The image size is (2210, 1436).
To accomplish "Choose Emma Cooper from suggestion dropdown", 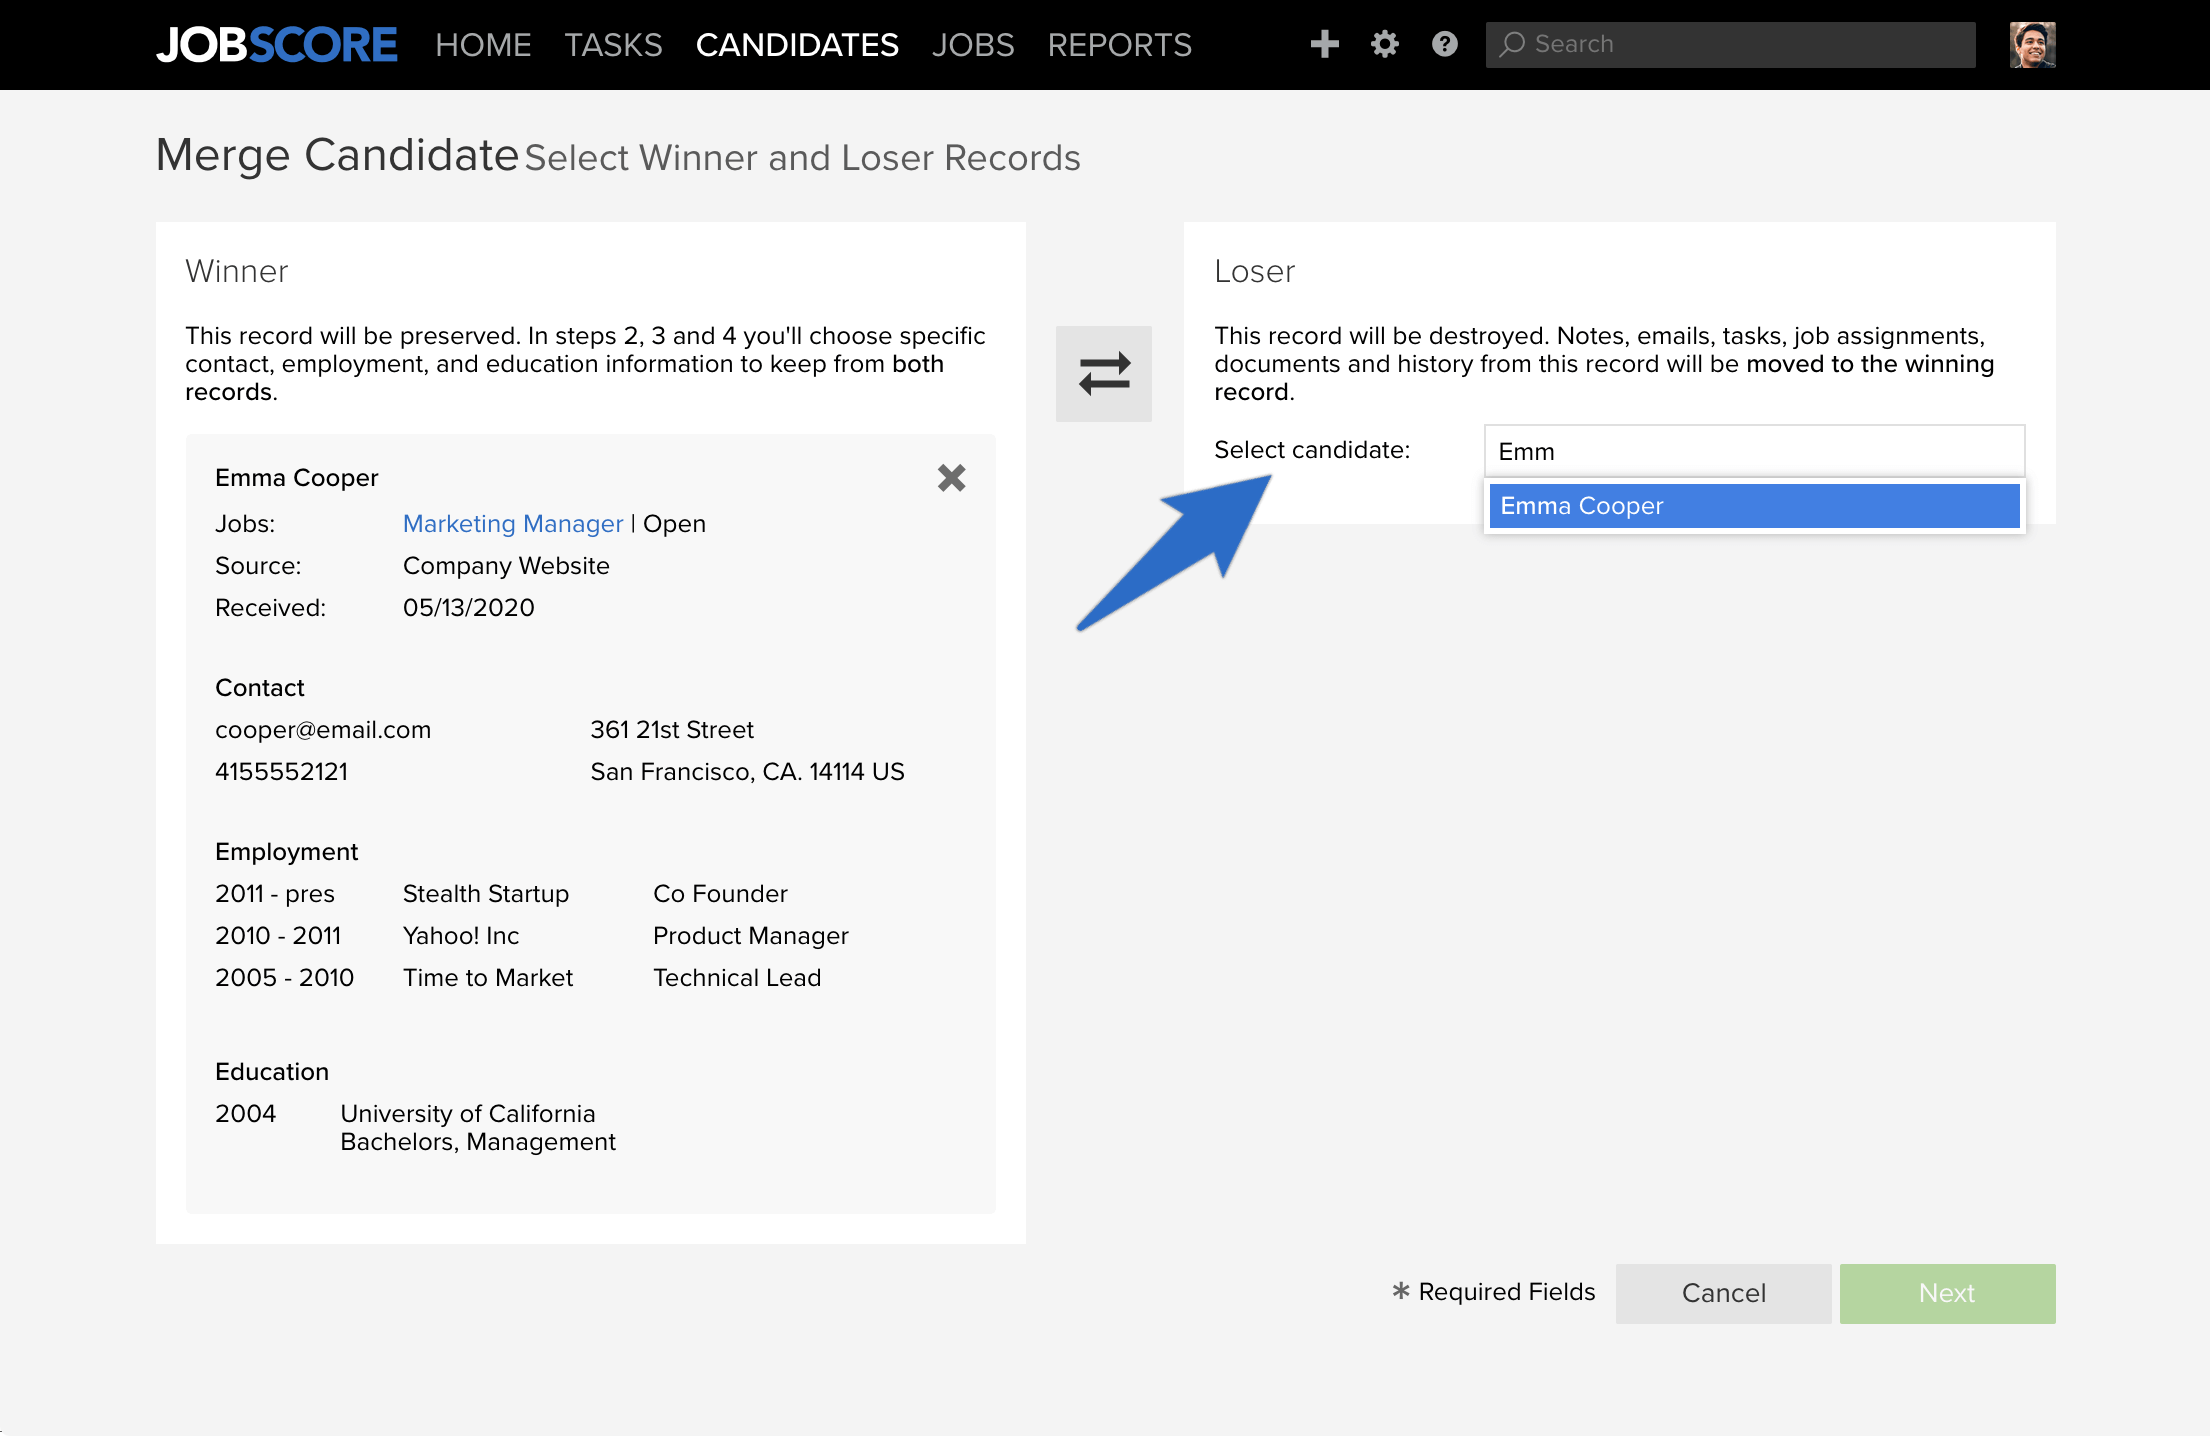I will point(1754,506).
